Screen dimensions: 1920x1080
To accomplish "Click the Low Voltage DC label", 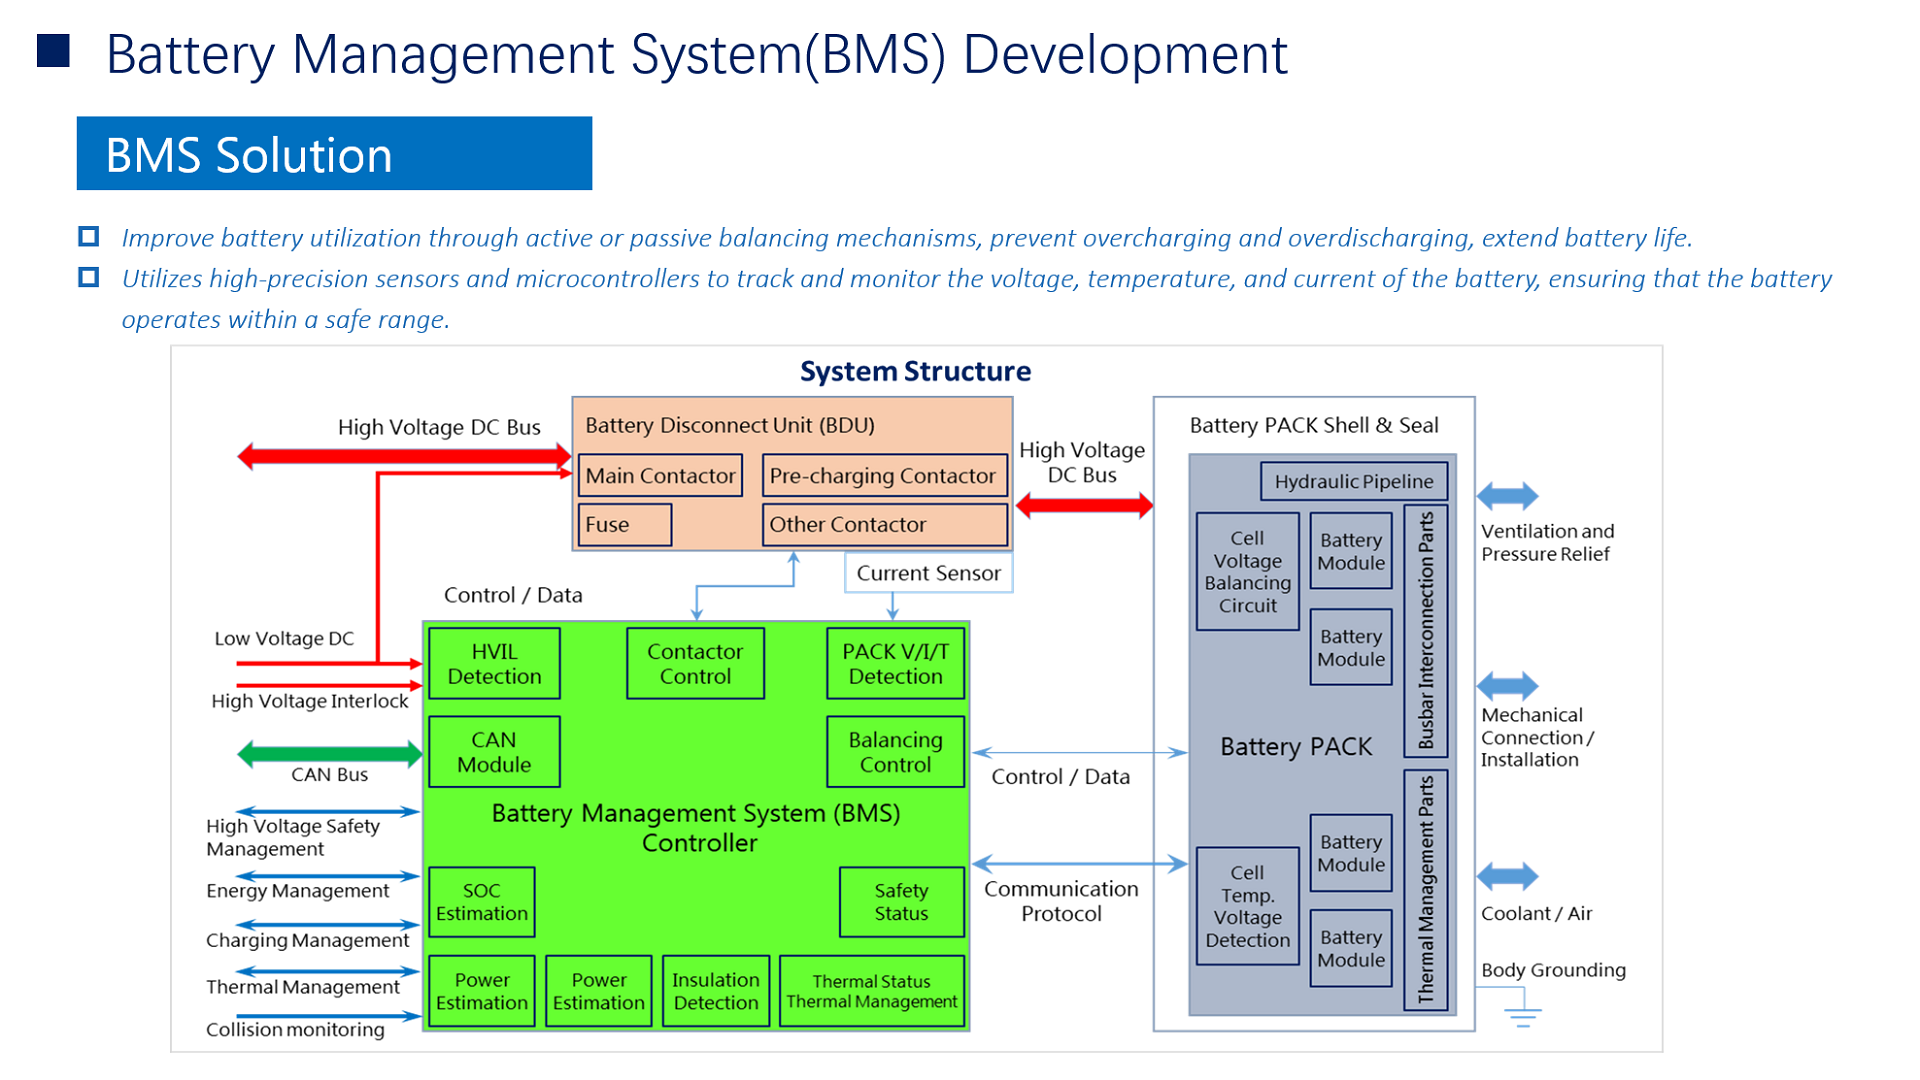I will click(x=284, y=638).
